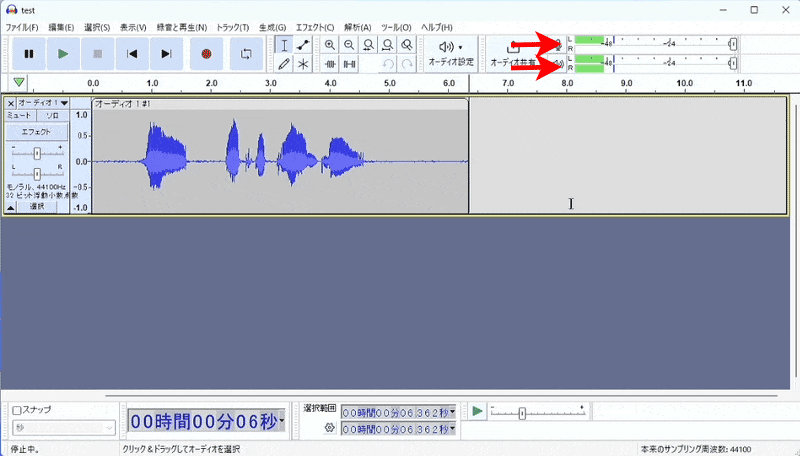
Task: Enable the スナップ snap checkbox
Action: click(x=17, y=410)
